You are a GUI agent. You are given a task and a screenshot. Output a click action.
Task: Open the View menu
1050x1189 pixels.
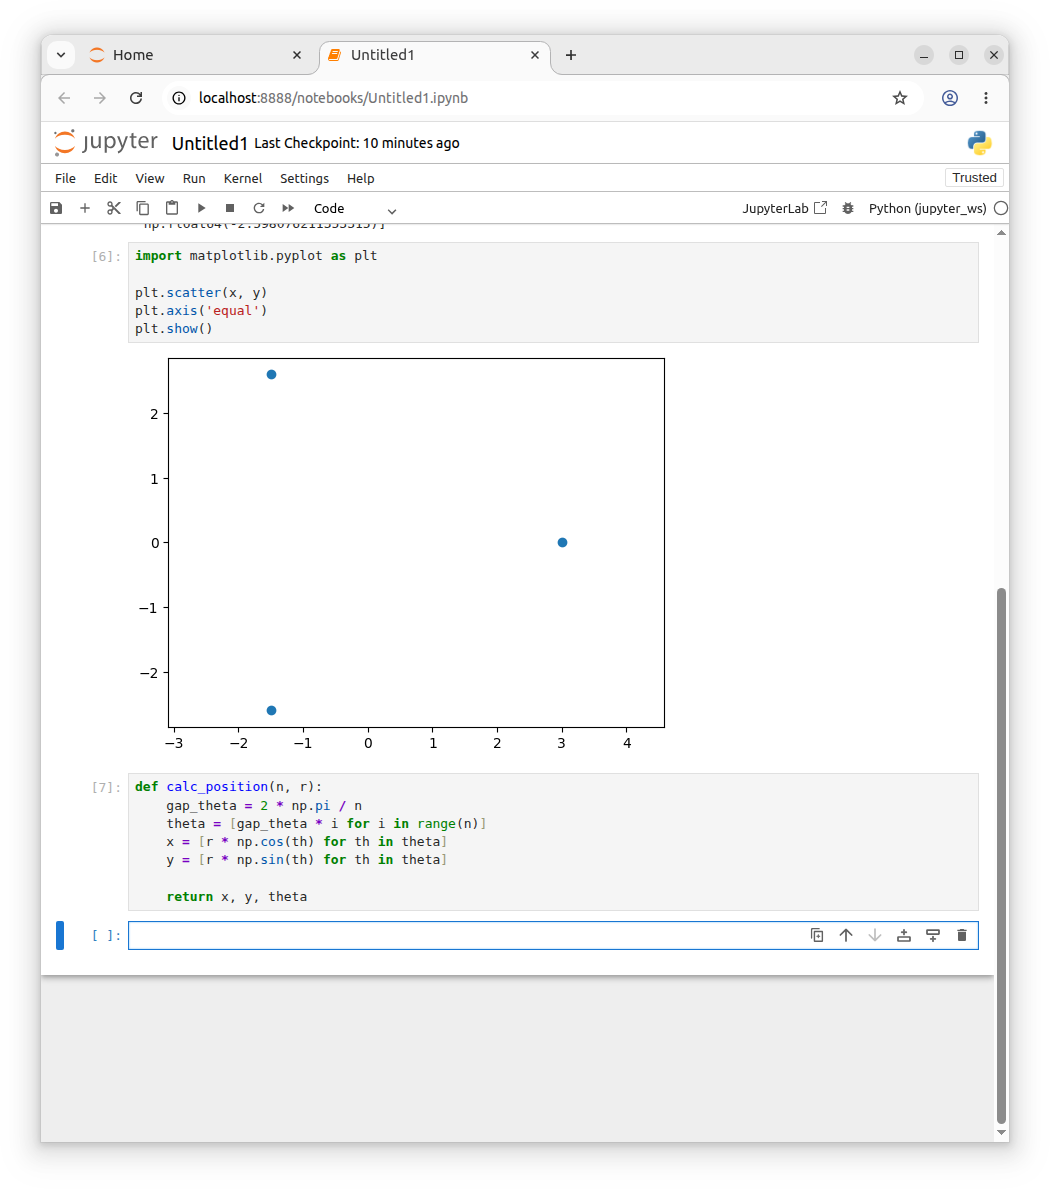click(149, 178)
